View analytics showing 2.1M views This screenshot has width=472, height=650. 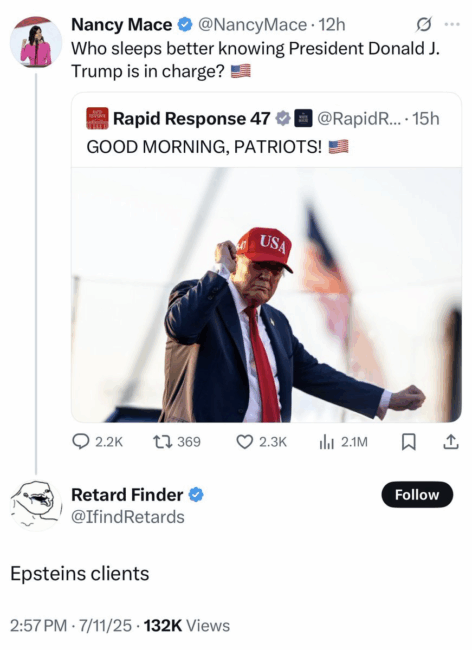coord(343,442)
